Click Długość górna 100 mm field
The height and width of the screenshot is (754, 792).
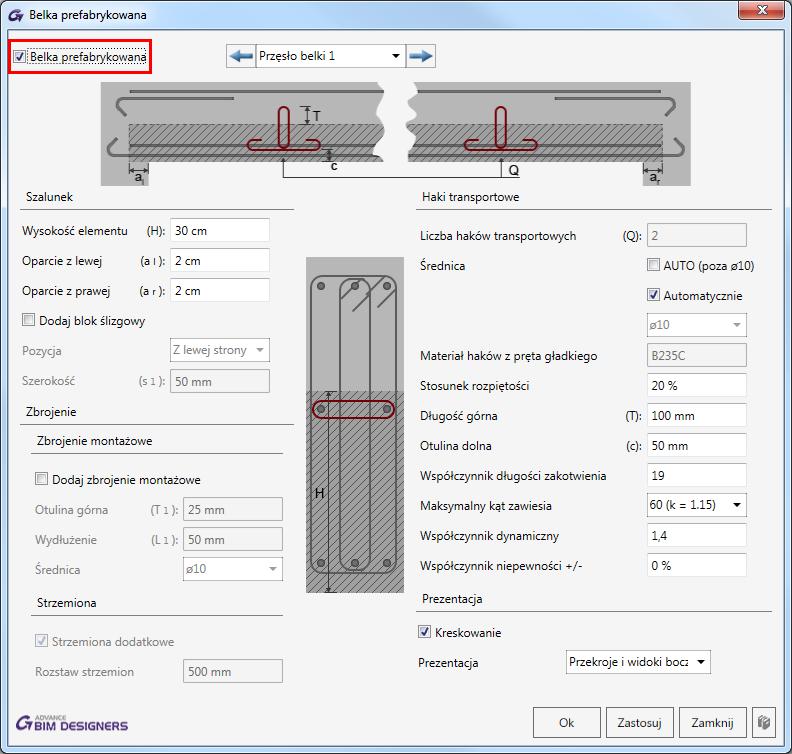click(x=697, y=415)
